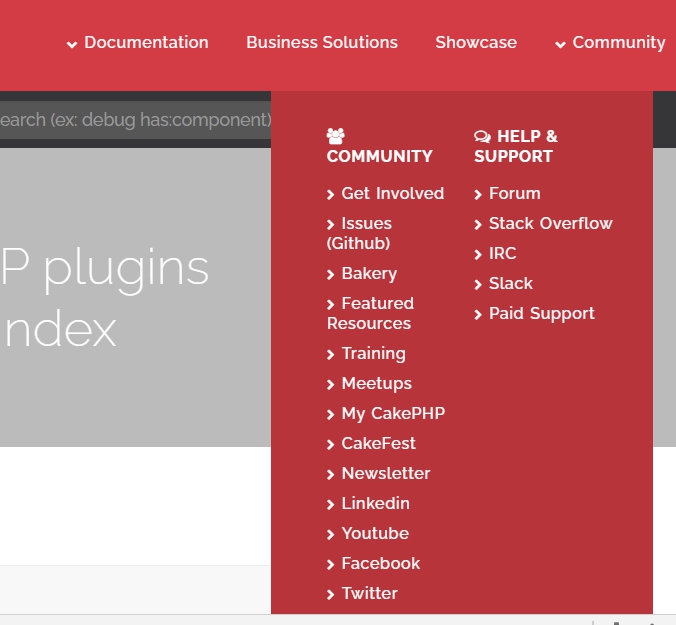Viewport: 676px width, 625px height.
Task: Open the Meetups link
Action: 369,384
